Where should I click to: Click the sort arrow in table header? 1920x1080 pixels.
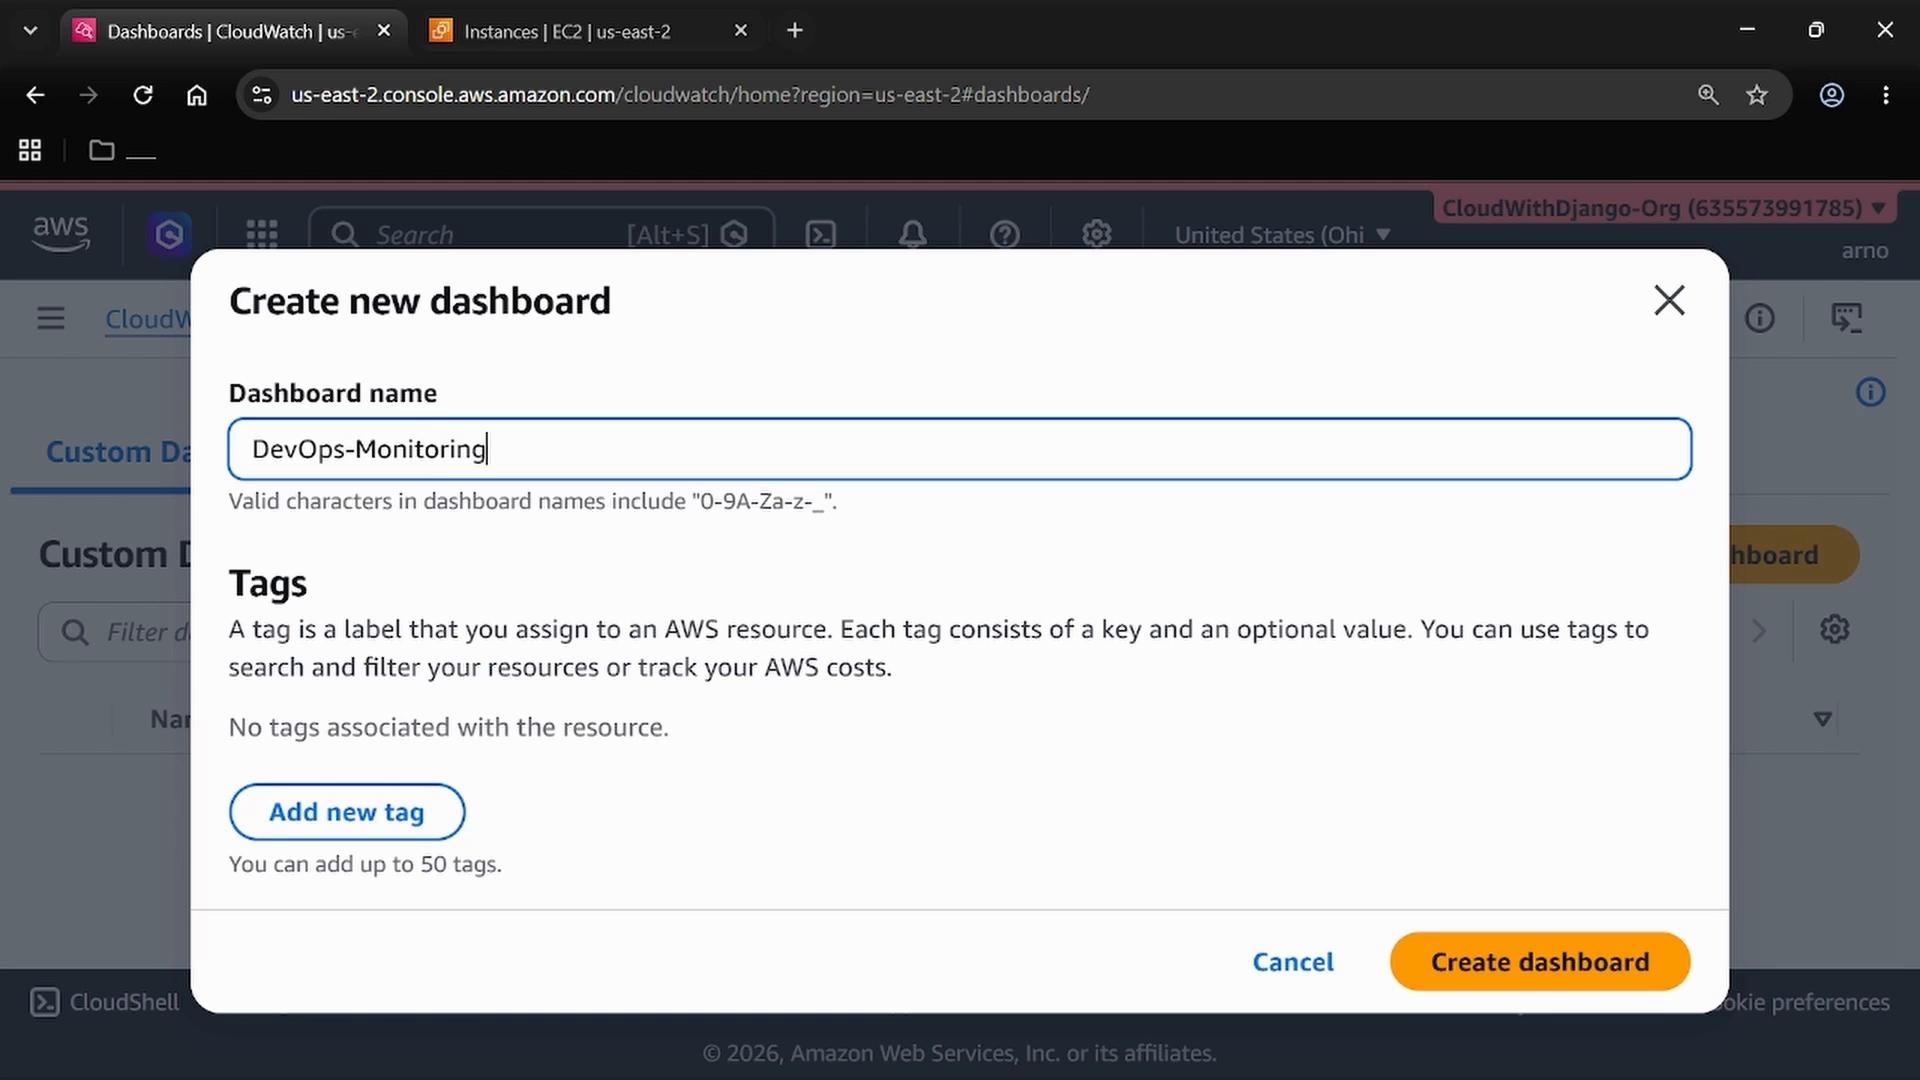(1822, 719)
